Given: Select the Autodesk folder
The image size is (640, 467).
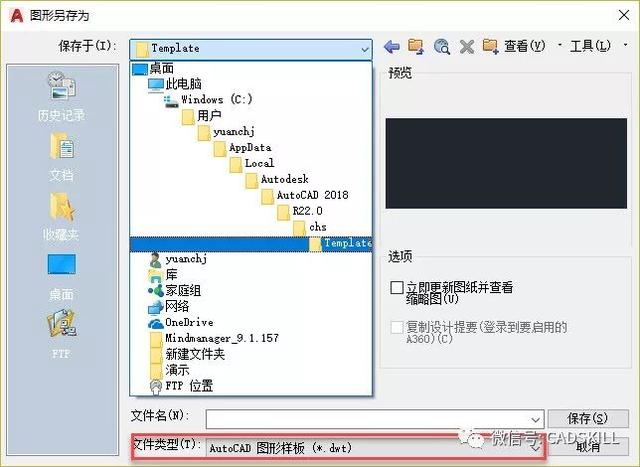Looking at the screenshot, I should pos(277,180).
